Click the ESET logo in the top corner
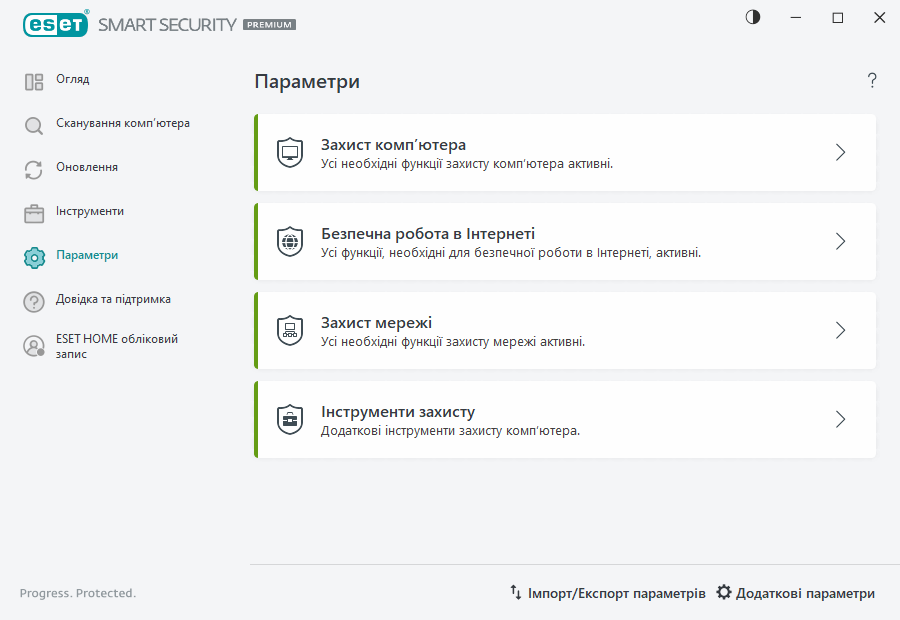Image resolution: width=900 pixels, height=620 pixels. coord(56,24)
